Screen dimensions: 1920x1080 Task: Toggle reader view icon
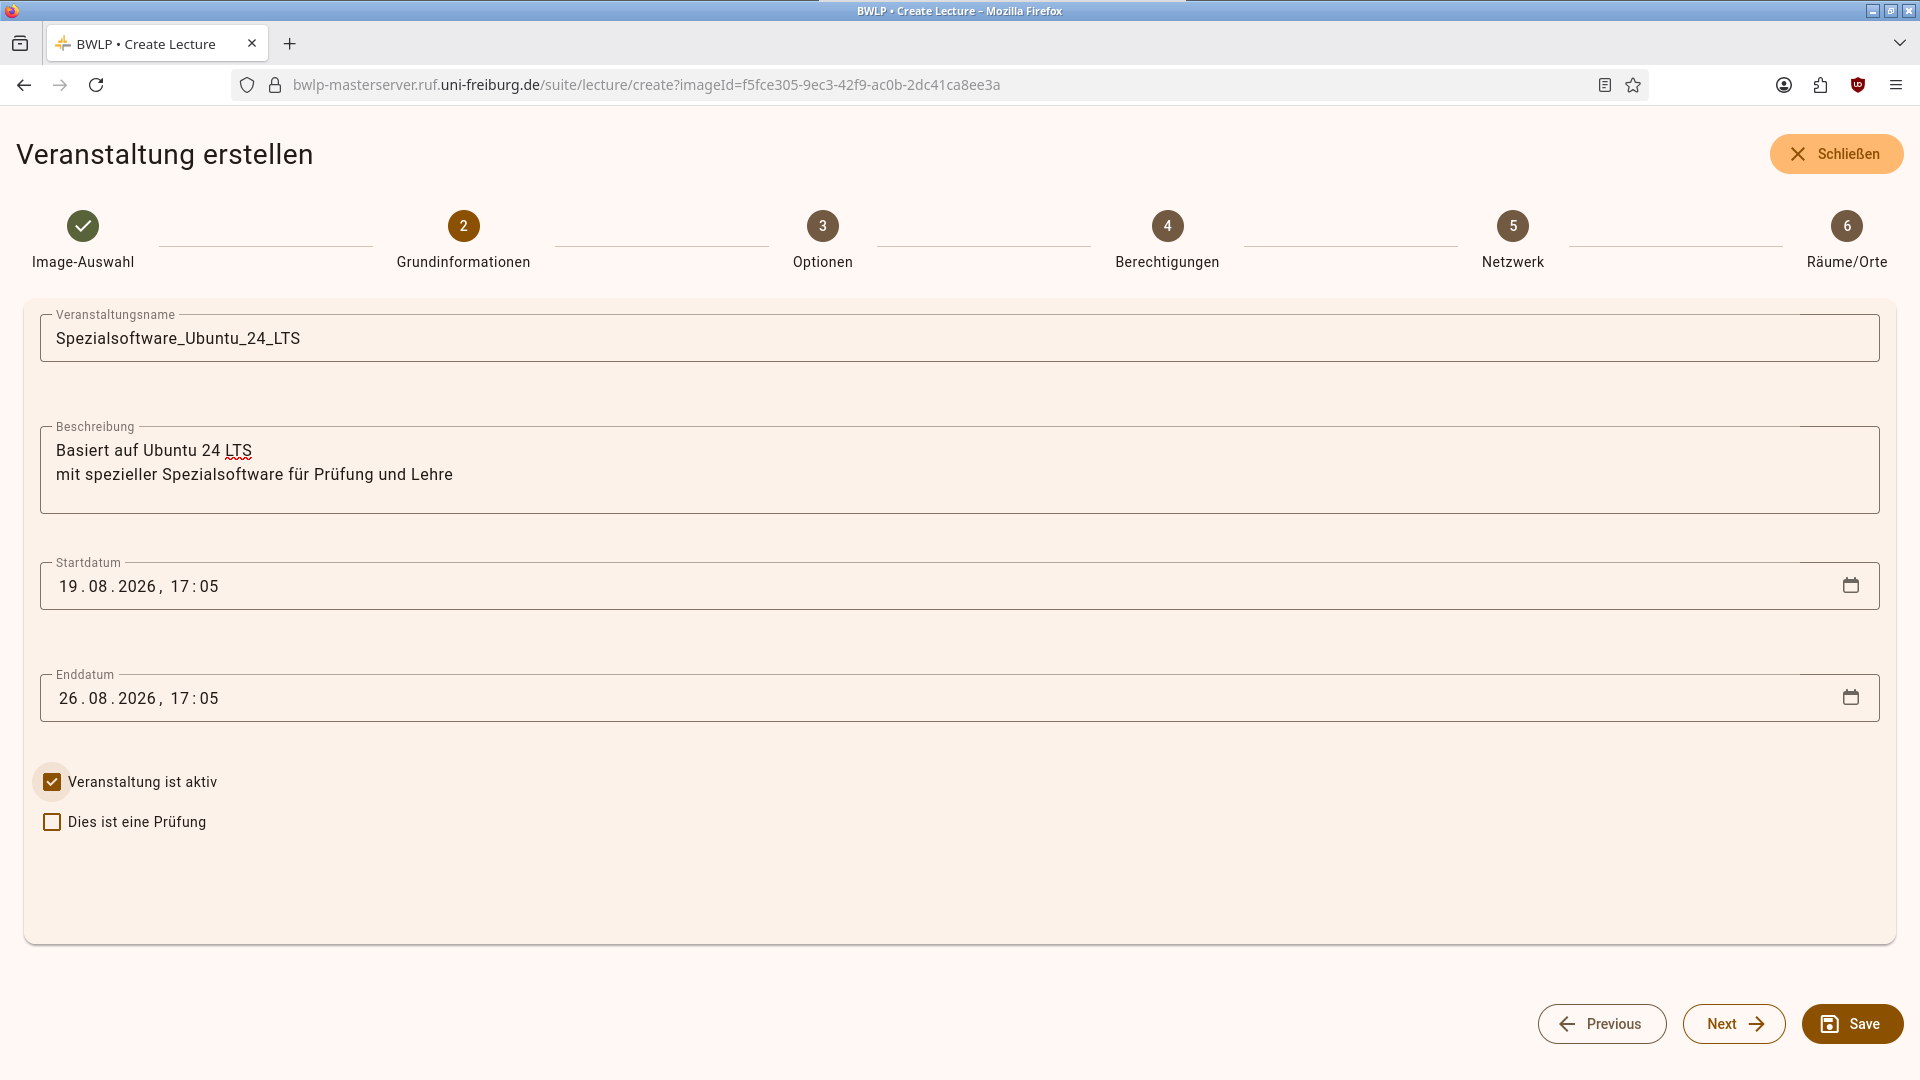[x=1605, y=85]
